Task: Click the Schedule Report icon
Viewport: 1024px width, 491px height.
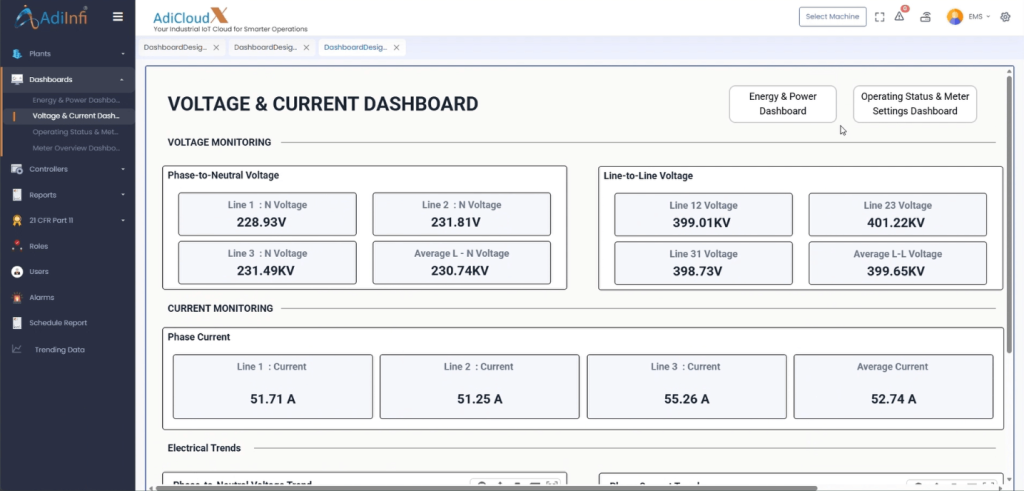Action: [x=17, y=323]
